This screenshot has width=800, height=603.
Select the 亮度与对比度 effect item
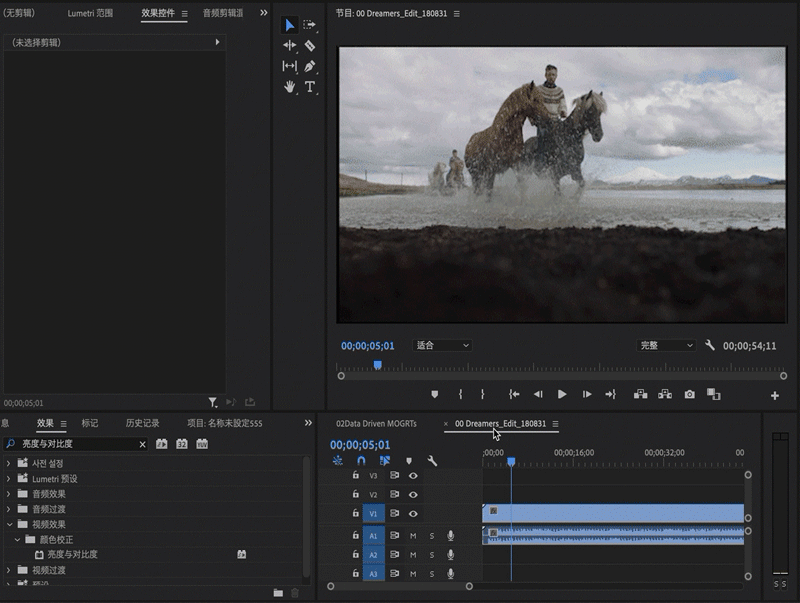click(x=72, y=554)
